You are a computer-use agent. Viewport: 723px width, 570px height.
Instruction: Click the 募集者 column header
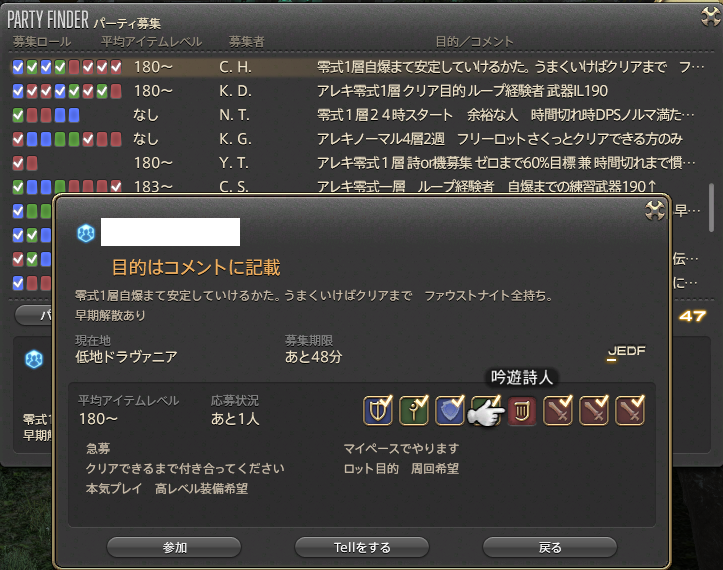coord(247,42)
